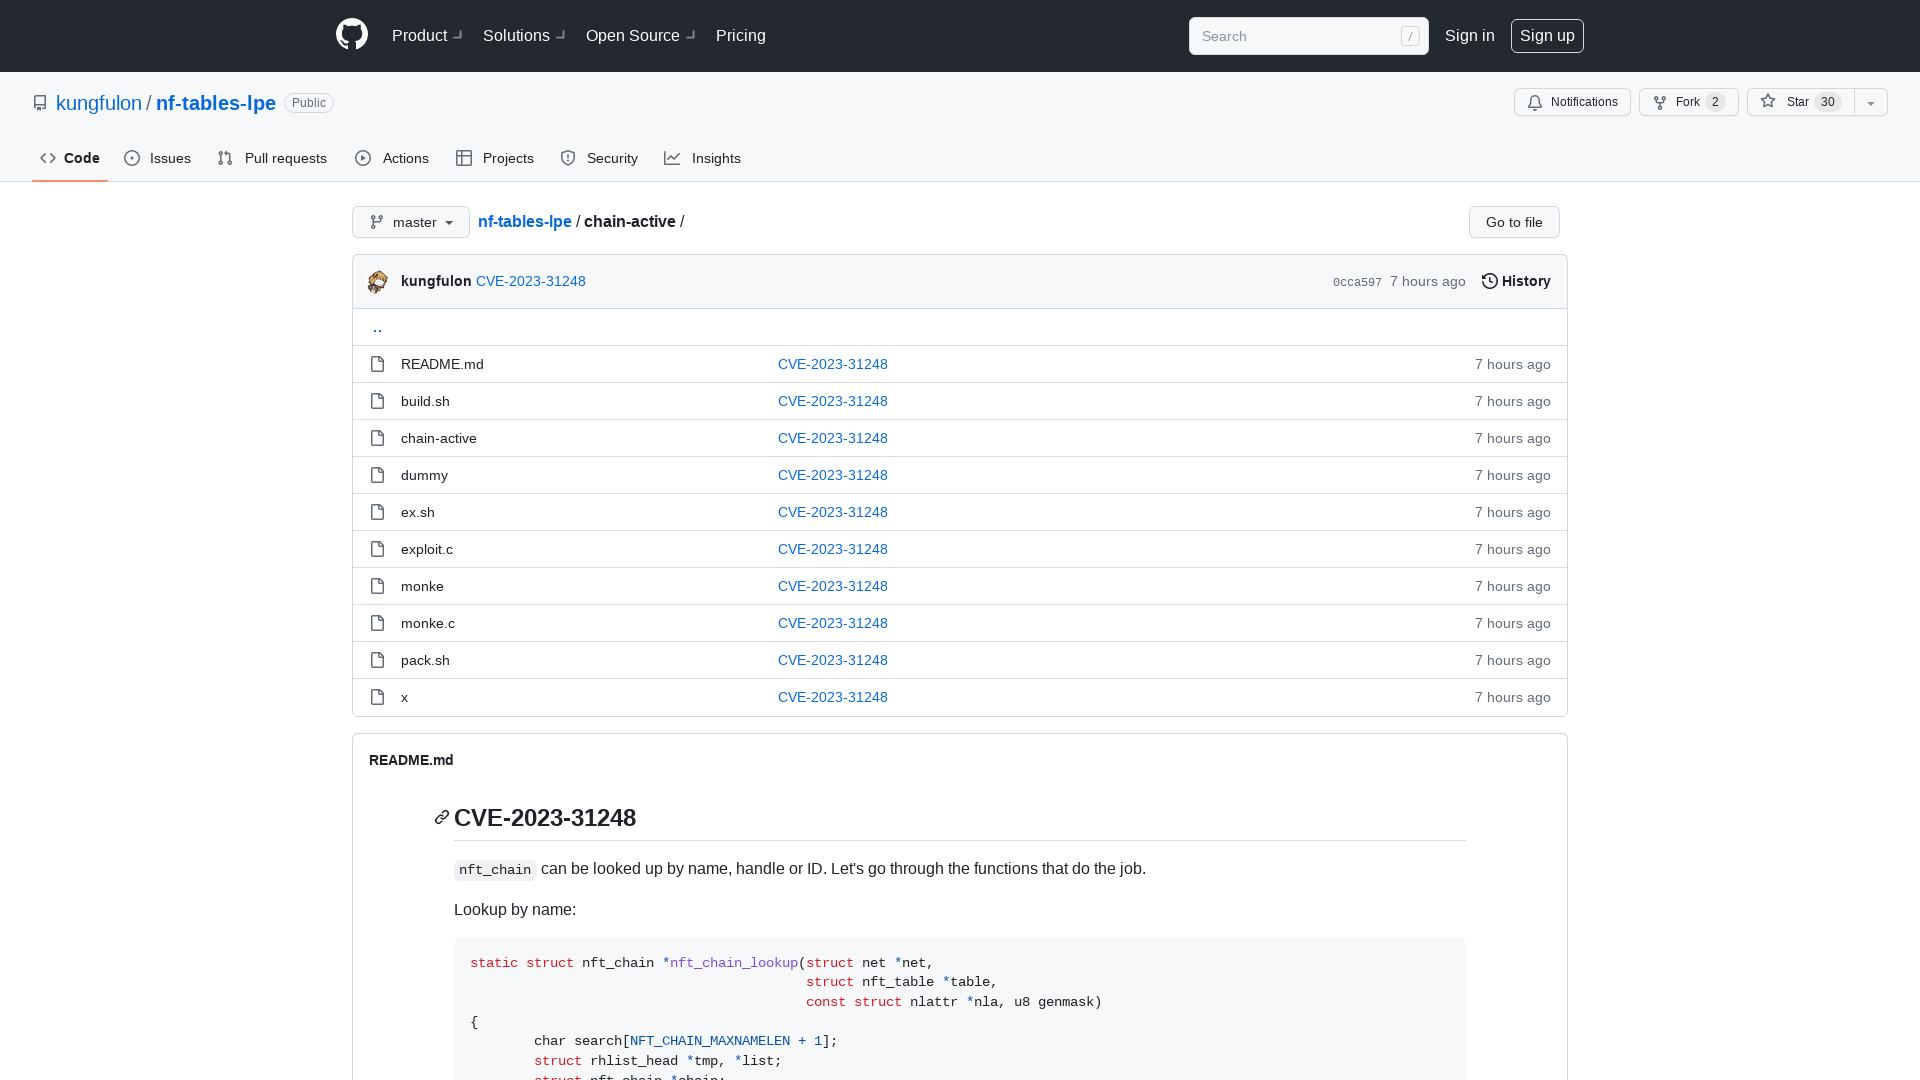1920x1080 pixels.
Task: Click the README.md panel header
Action: coord(411,760)
